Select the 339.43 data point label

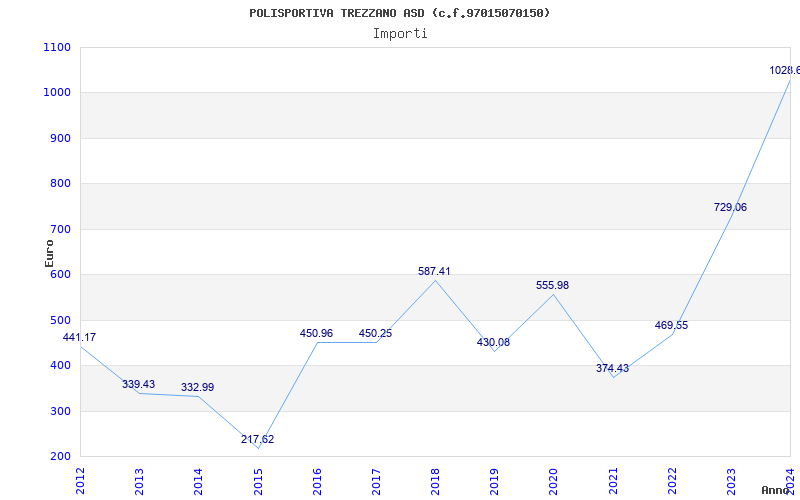coord(138,385)
